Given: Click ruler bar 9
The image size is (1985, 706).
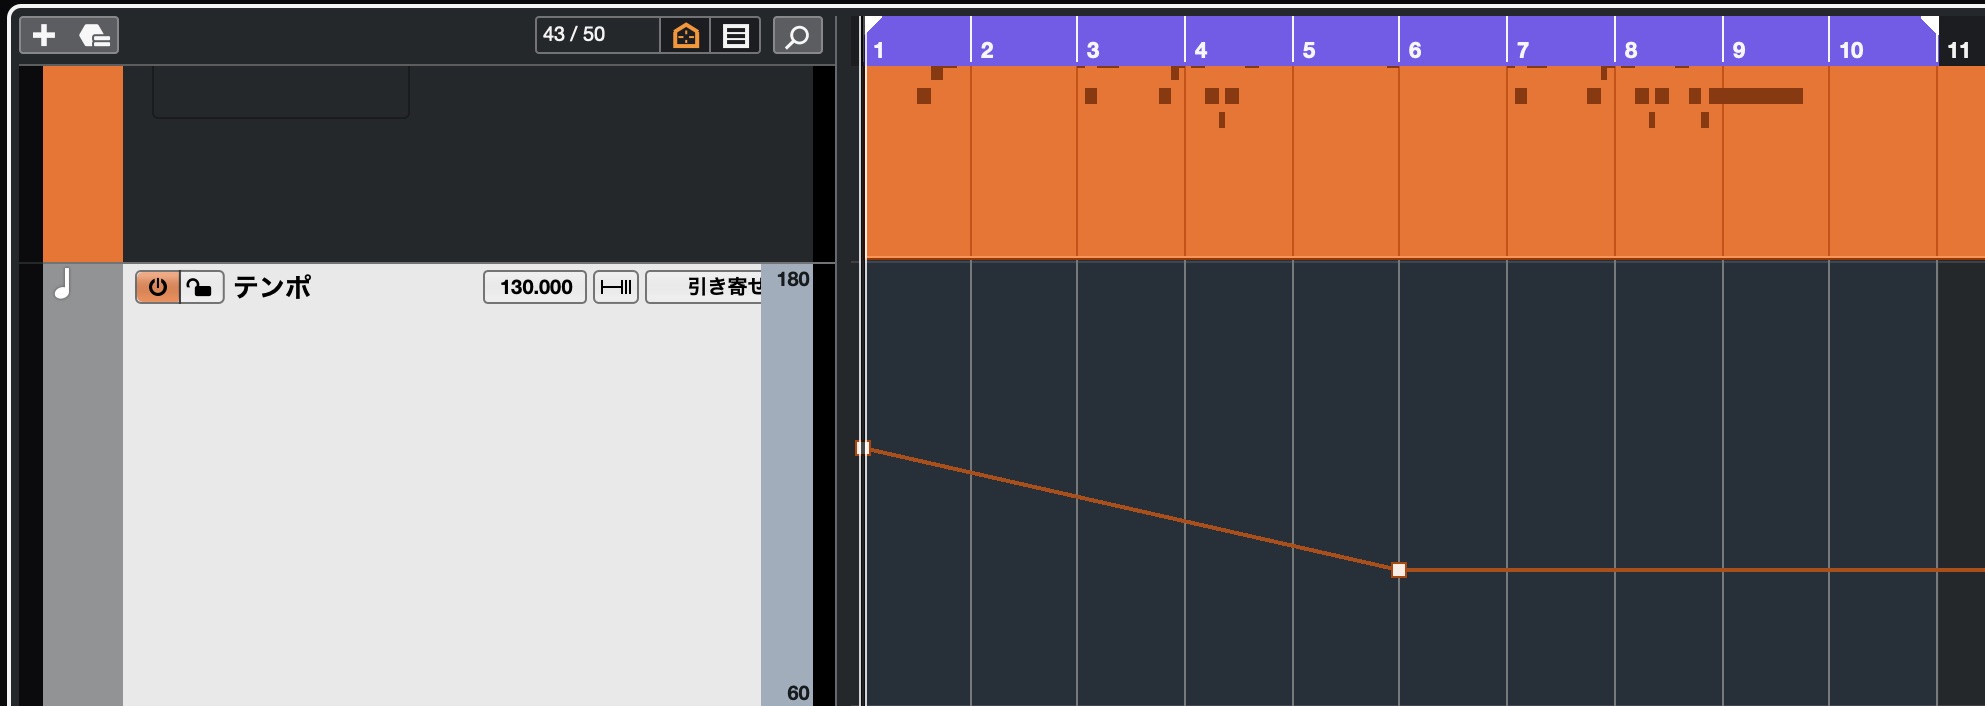Looking at the screenshot, I should click(x=1739, y=50).
